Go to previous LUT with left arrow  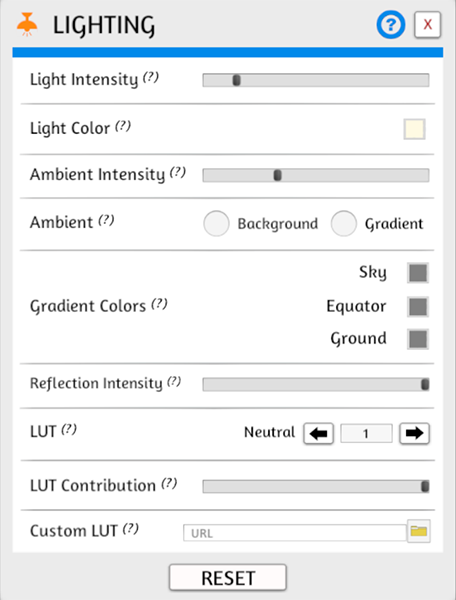tap(318, 434)
